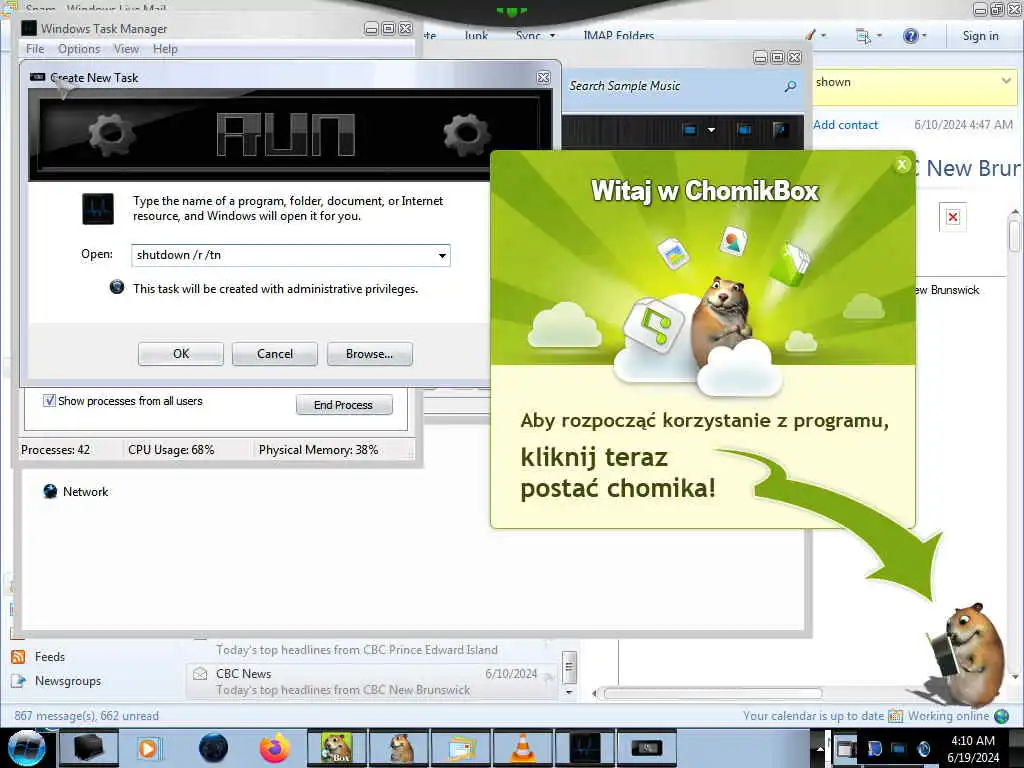
Task: Select the CBC News New Brunswick message
Action: pyautogui.click(x=372, y=681)
